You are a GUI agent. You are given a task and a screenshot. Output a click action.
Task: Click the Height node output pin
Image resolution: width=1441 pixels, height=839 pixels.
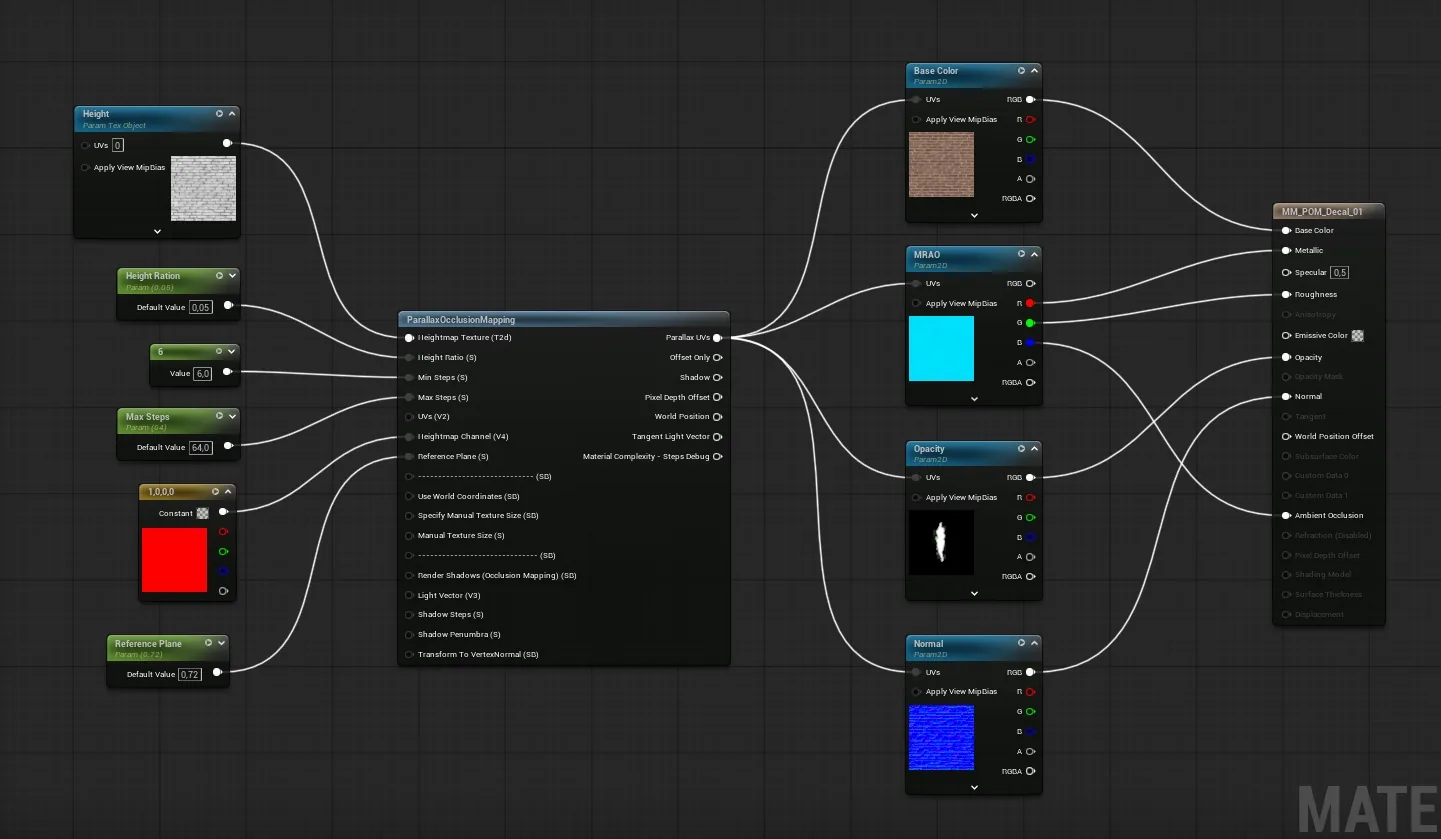228,144
